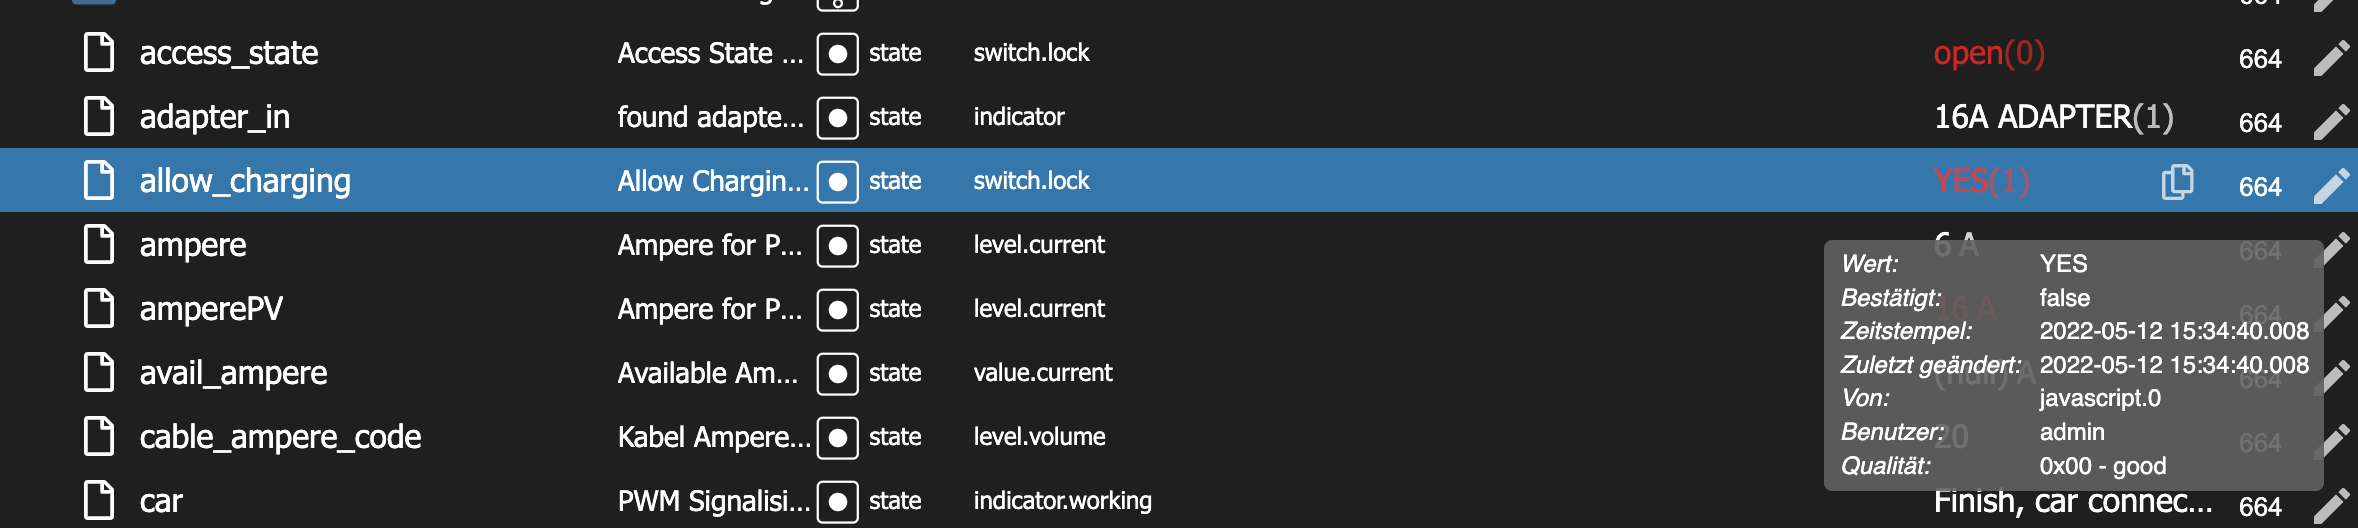
Task: Click the state type icon in ampere row
Action: 838,245
